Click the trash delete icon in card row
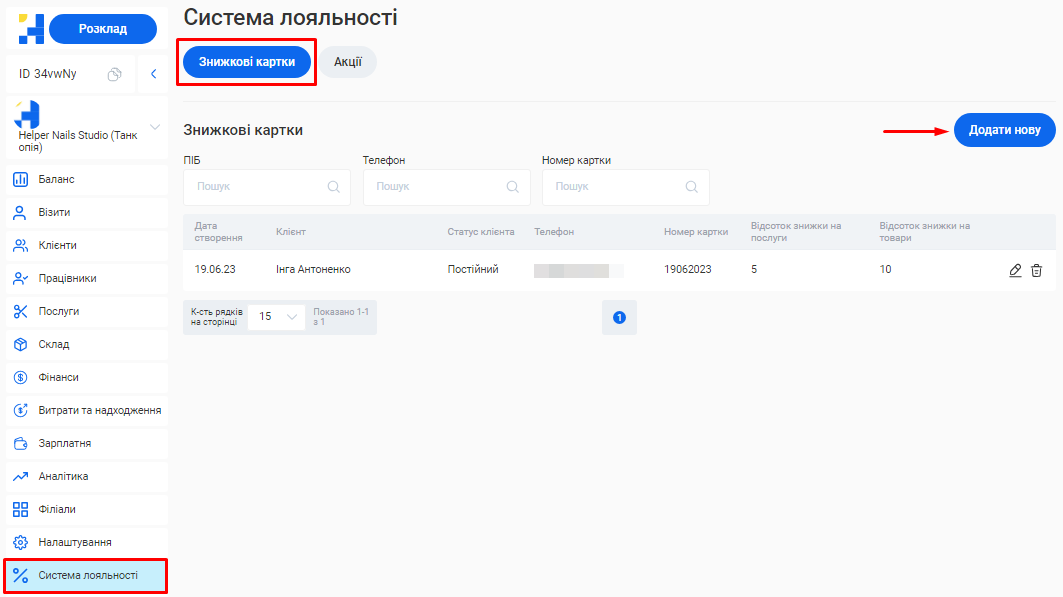This screenshot has height=597, width=1063. click(x=1036, y=270)
